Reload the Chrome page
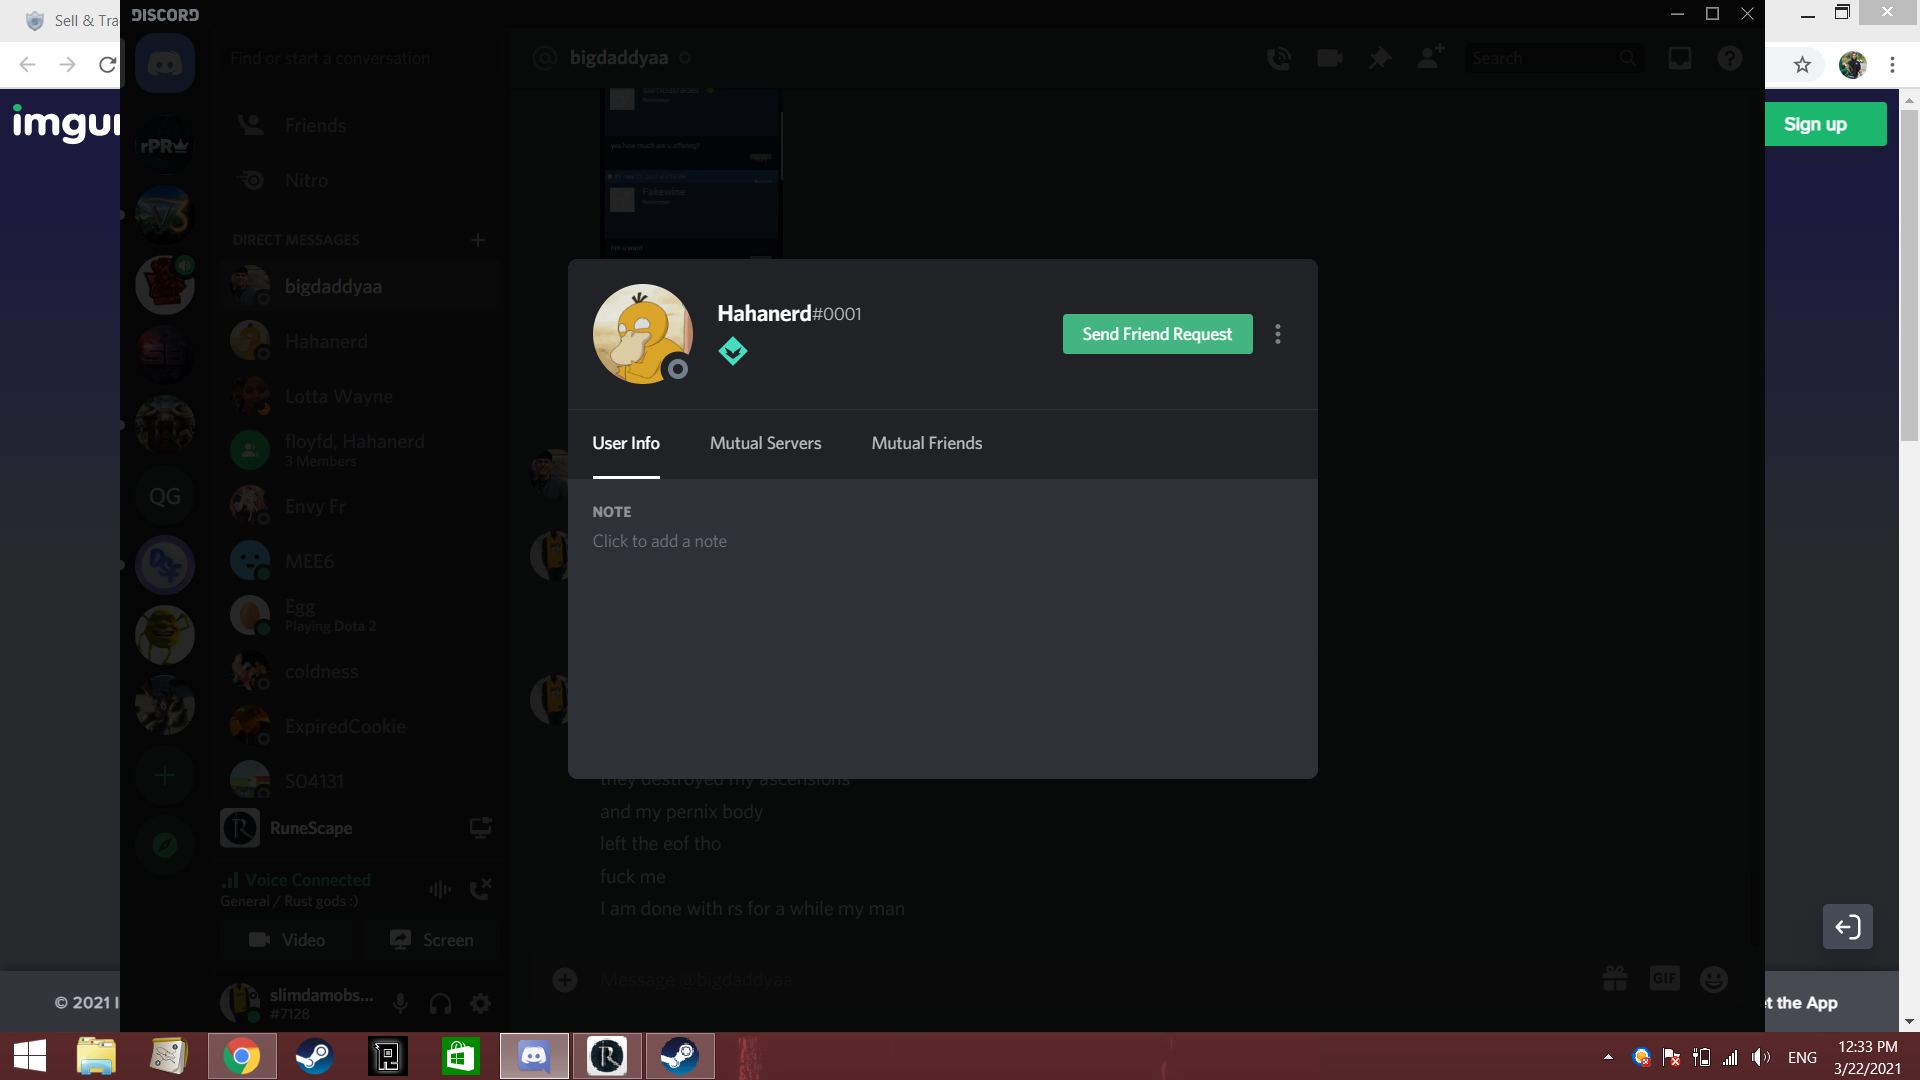 pos(107,65)
